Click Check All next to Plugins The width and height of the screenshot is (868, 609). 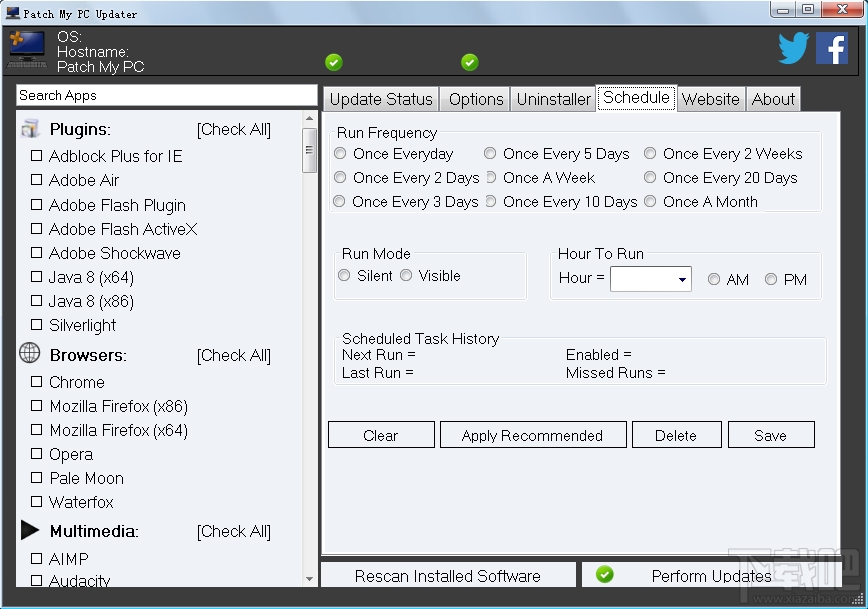[x=234, y=128]
